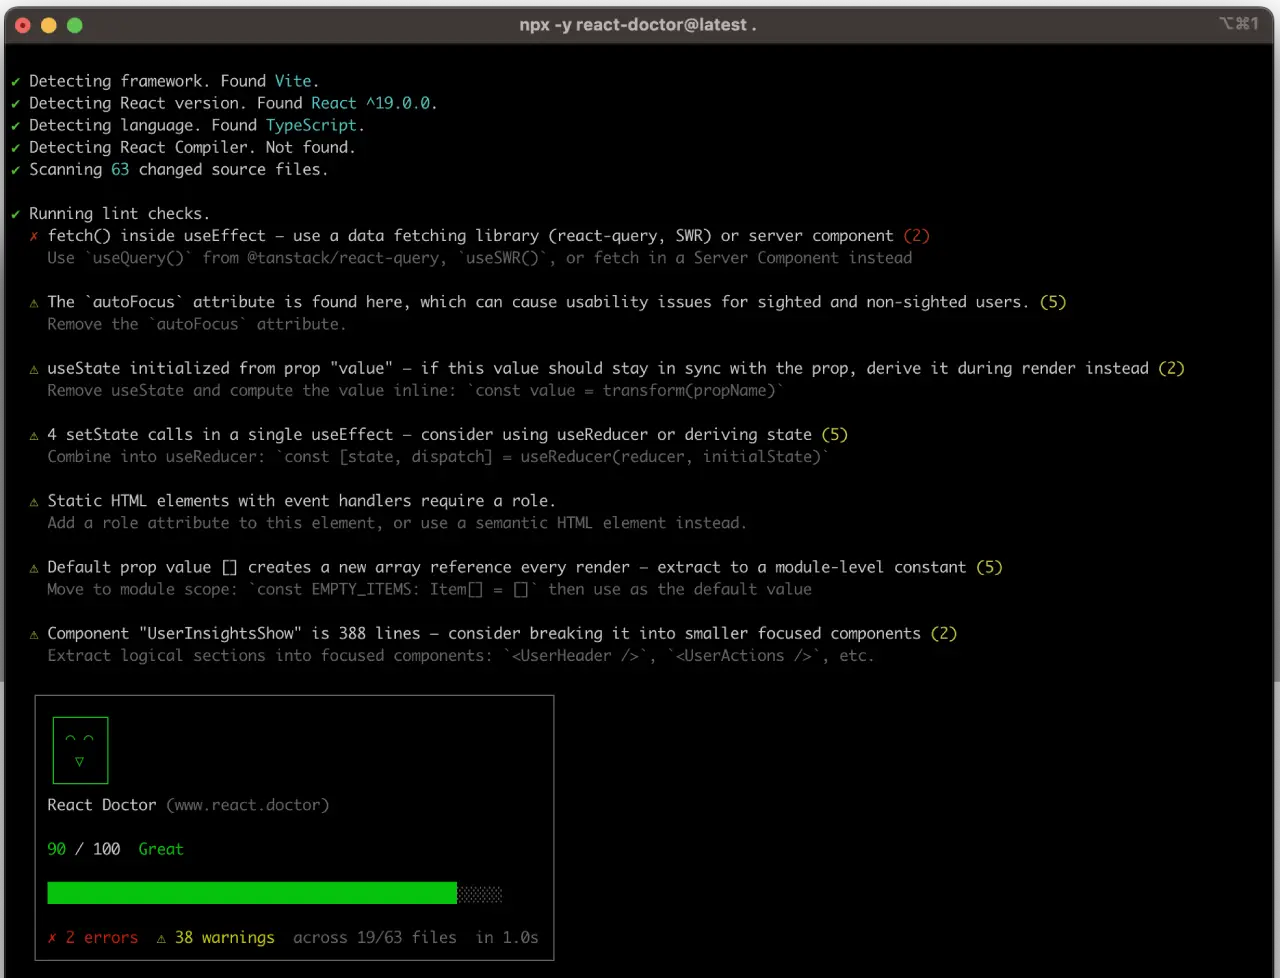1280x978 pixels.
Task: Click green checkmark beside Detecting framework
Action: pos(16,81)
